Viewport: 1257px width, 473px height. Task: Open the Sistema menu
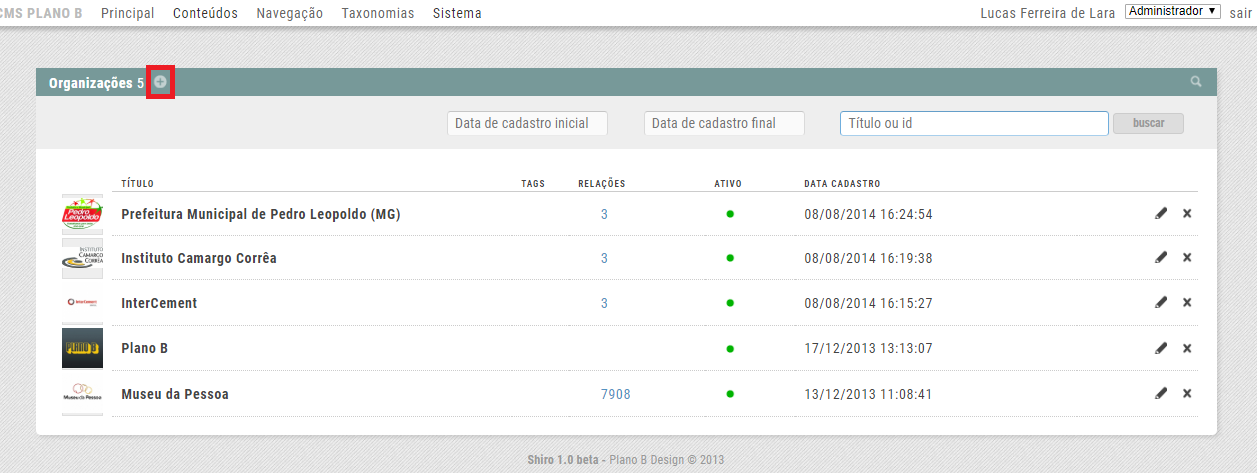coord(457,13)
